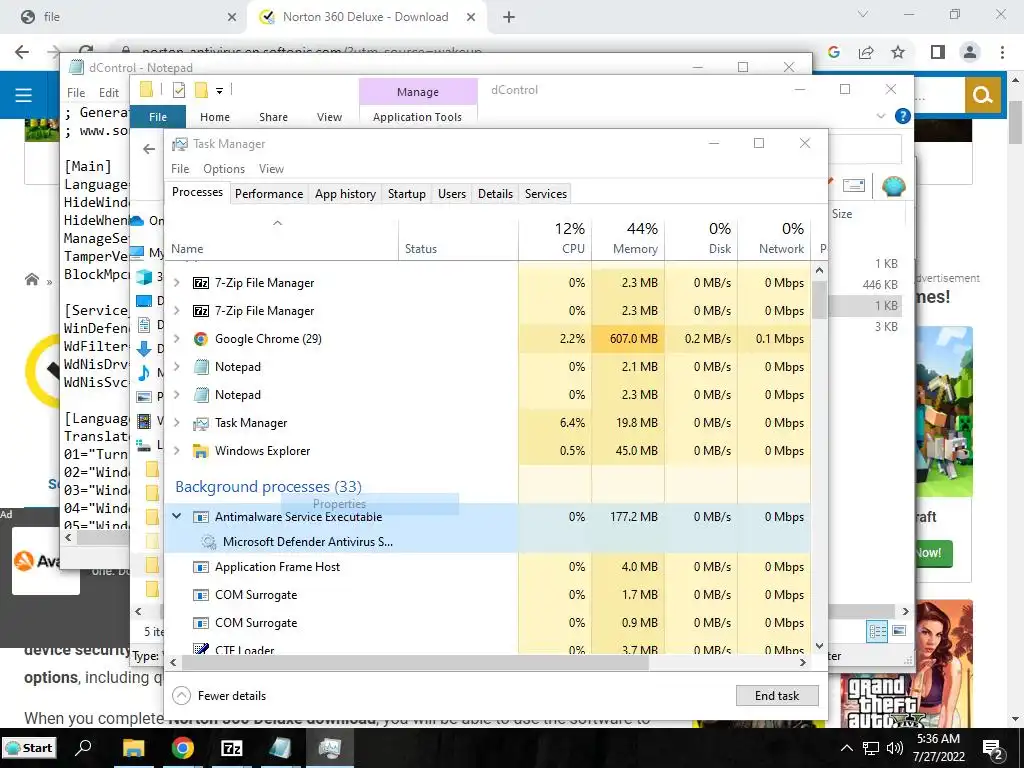Image resolution: width=1024 pixels, height=768 pixels.
Task: Select the second COM Surrogate row
Action: point(487,623)
